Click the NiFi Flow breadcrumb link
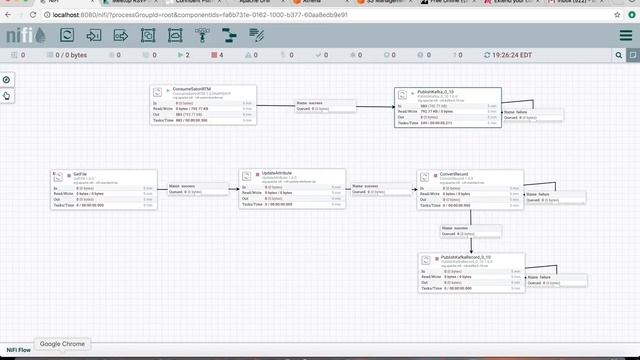This screenshot has height=360, width=640. (18, 350)
